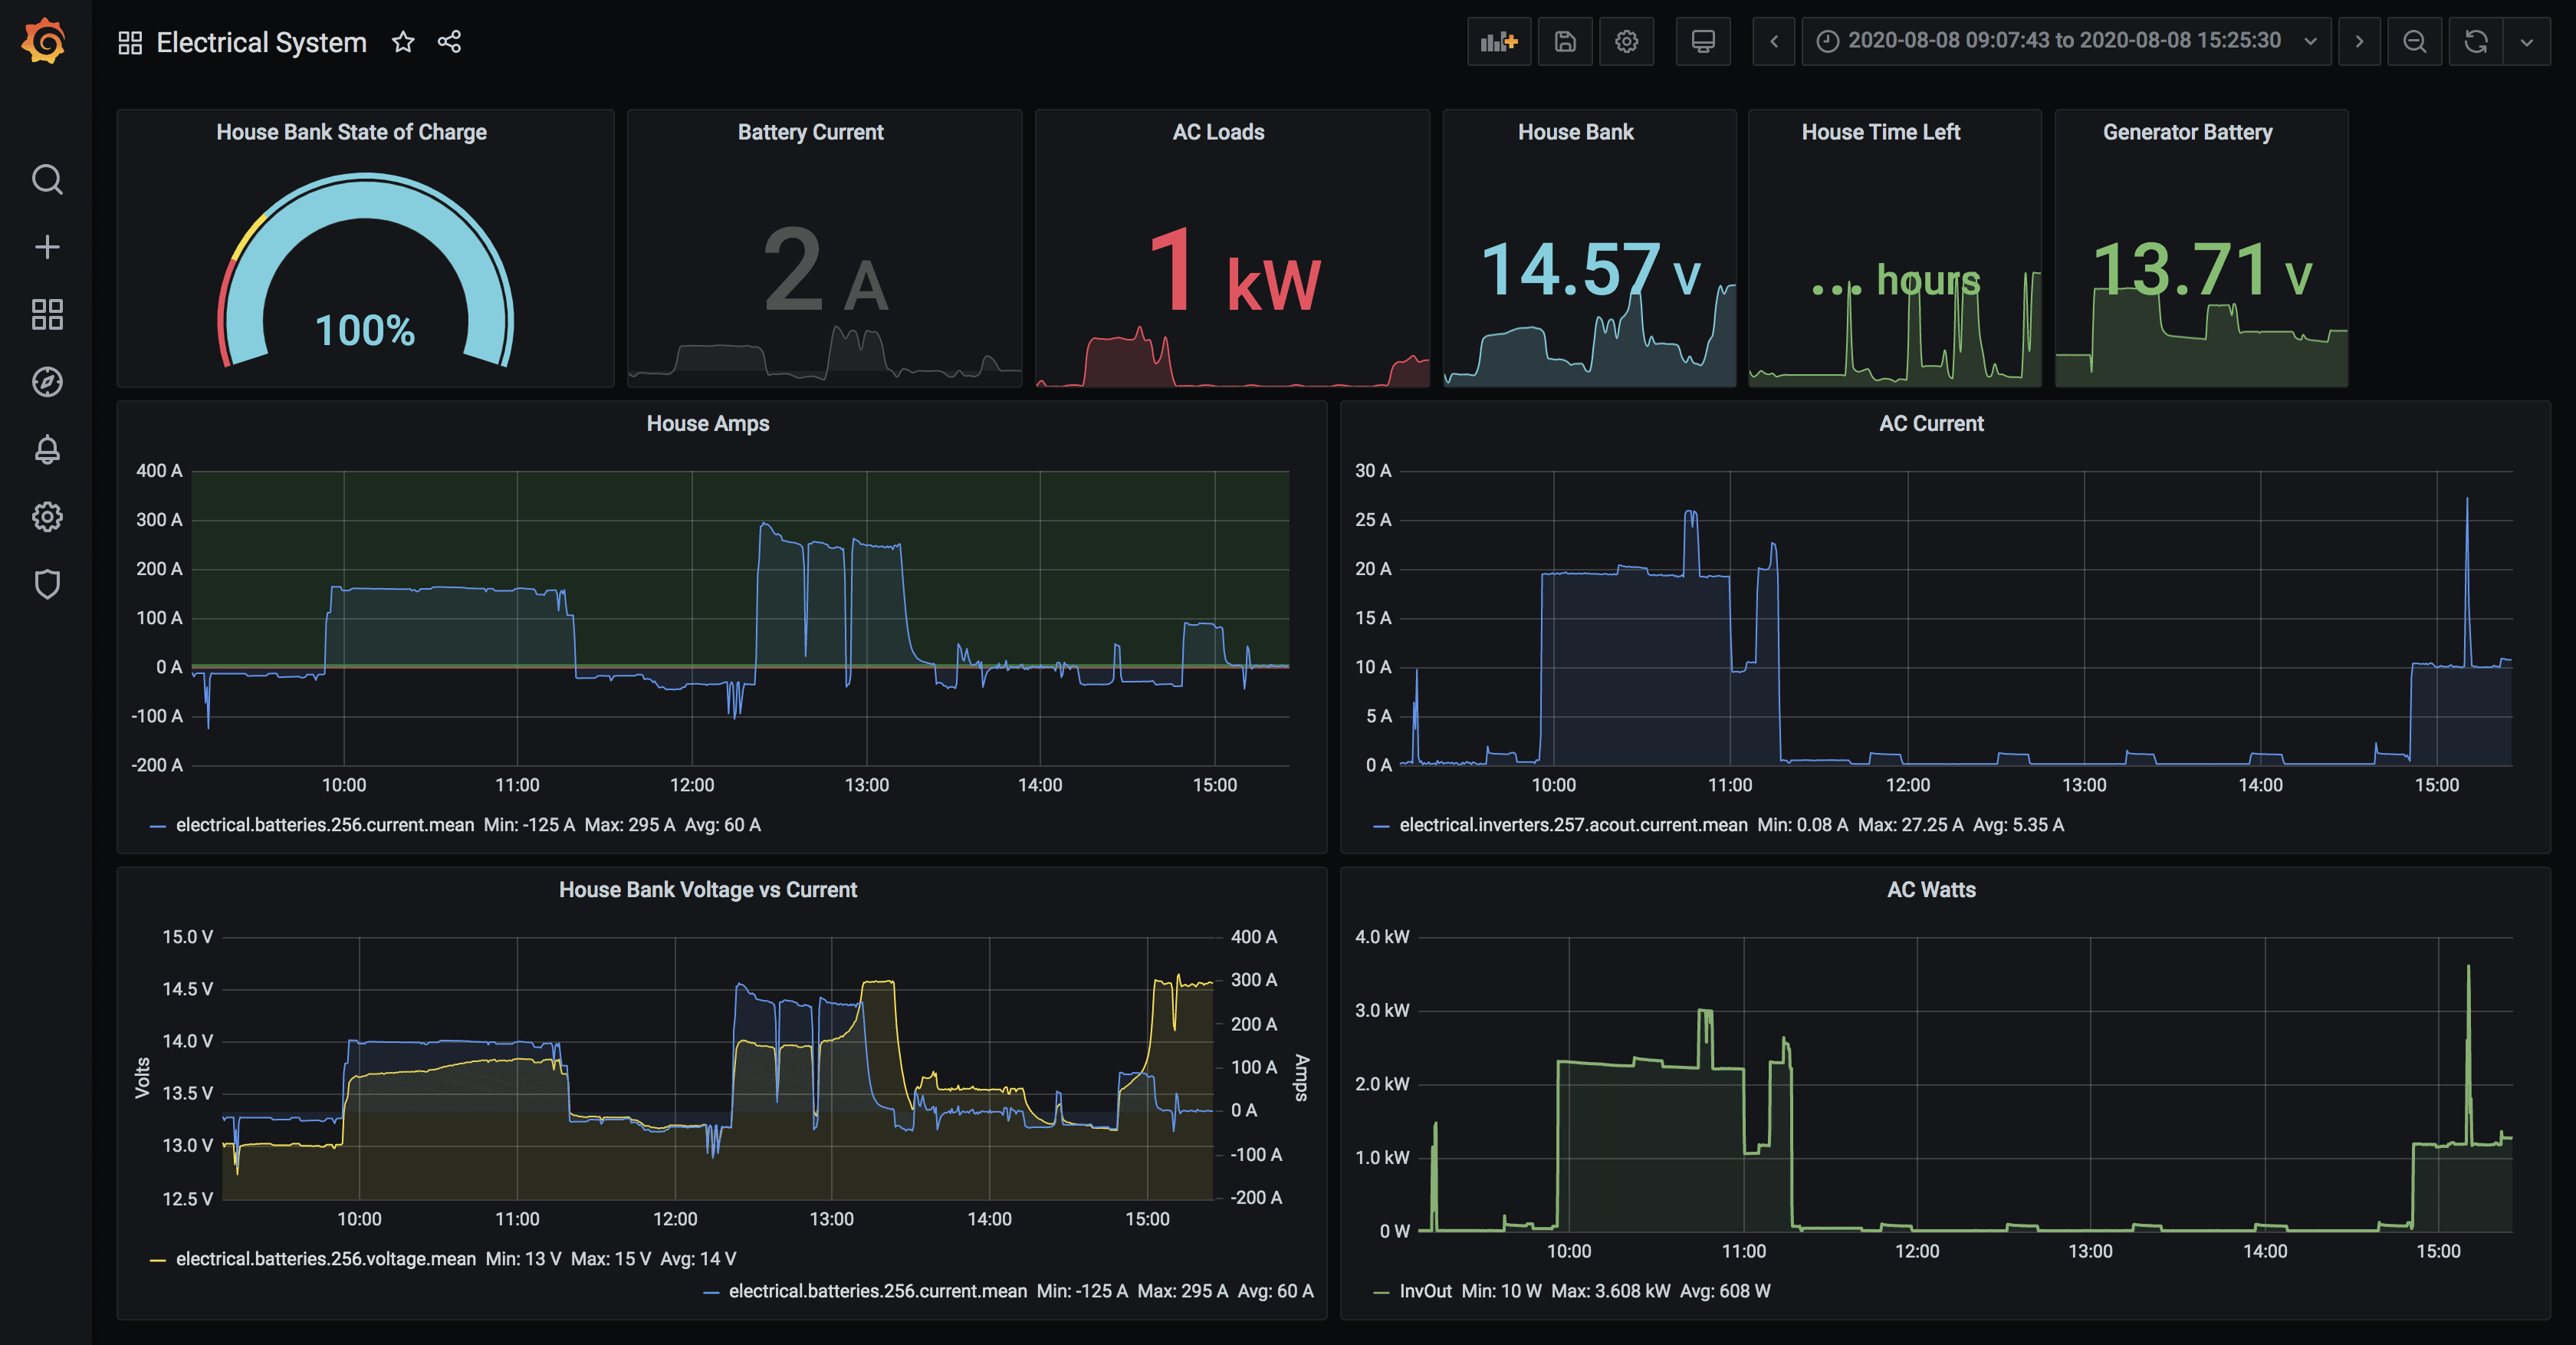The image size is (2576, 1345).
Task: Star the Electrical System dashboard
Action: point(403,42)
